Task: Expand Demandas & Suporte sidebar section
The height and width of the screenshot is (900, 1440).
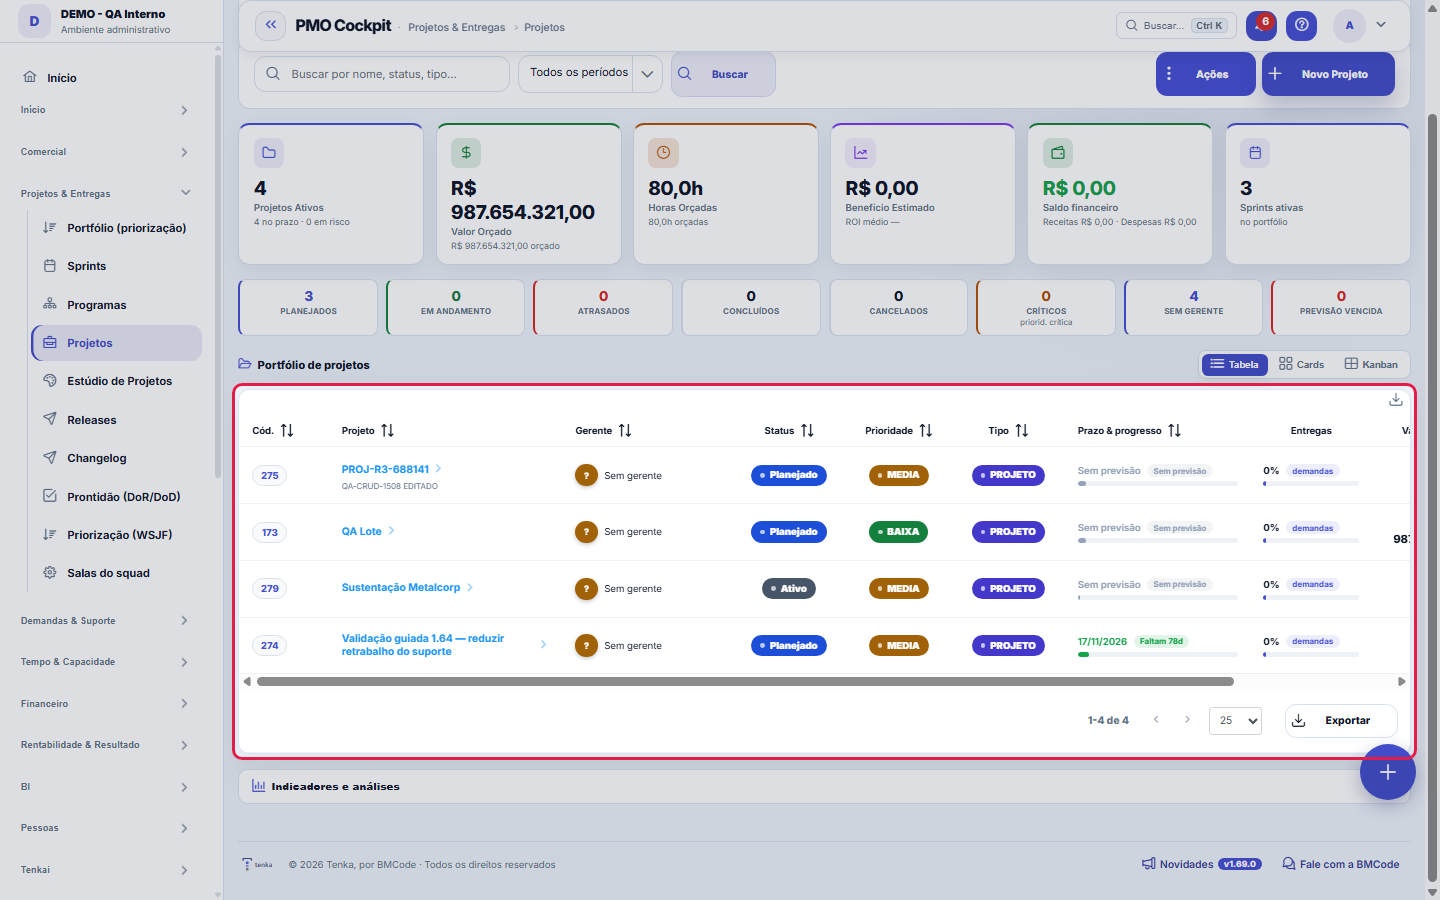Action: pyautogui.click(x=106, y=621)
